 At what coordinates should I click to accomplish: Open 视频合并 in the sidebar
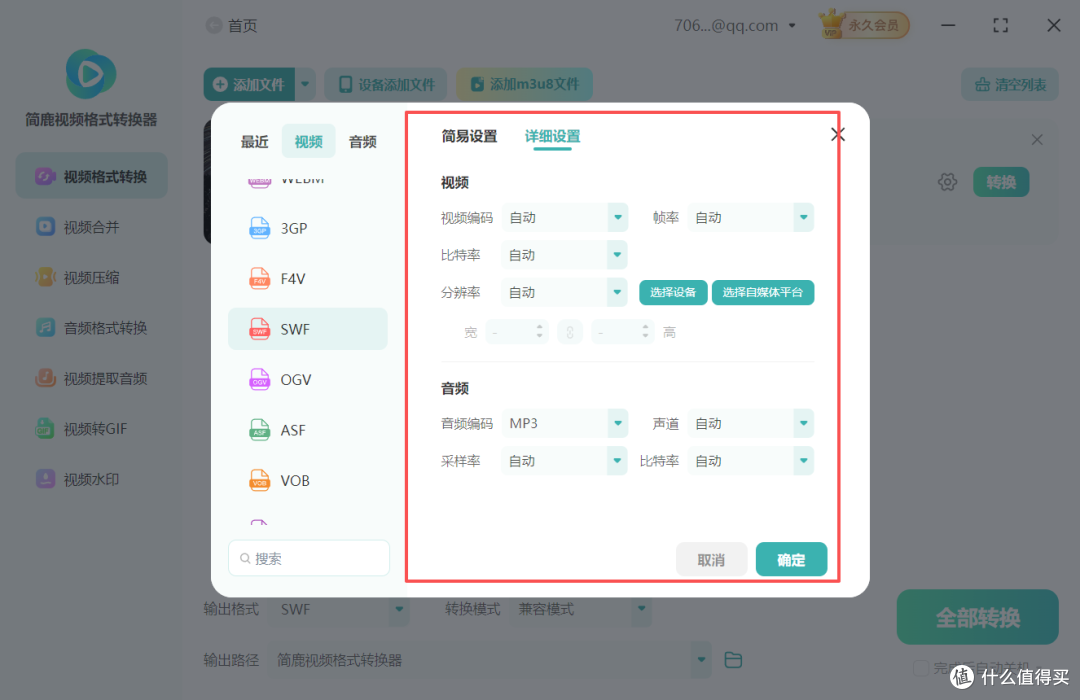pyautogui.click(x=92, y=227)
